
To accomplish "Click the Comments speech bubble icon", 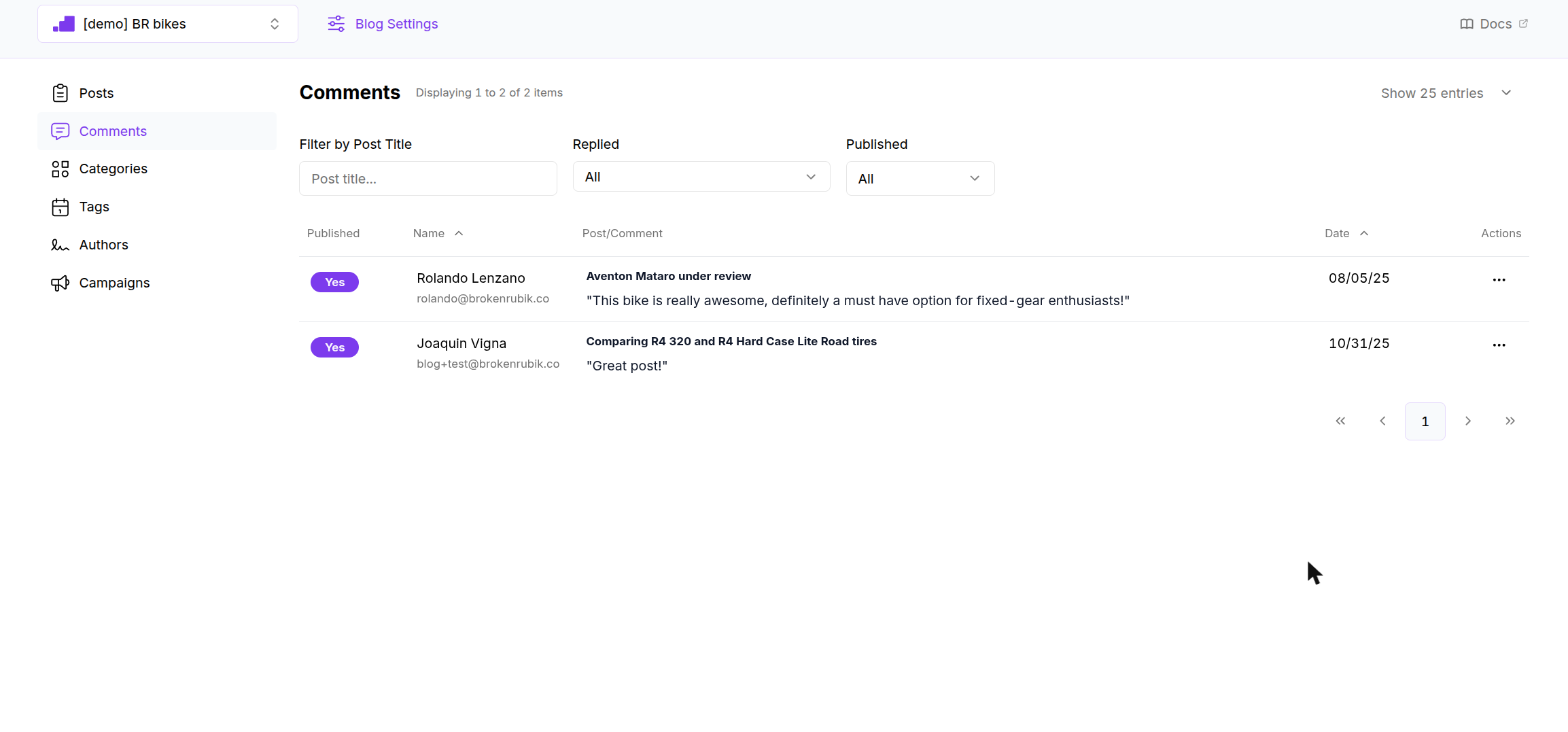I will (60, 131).
